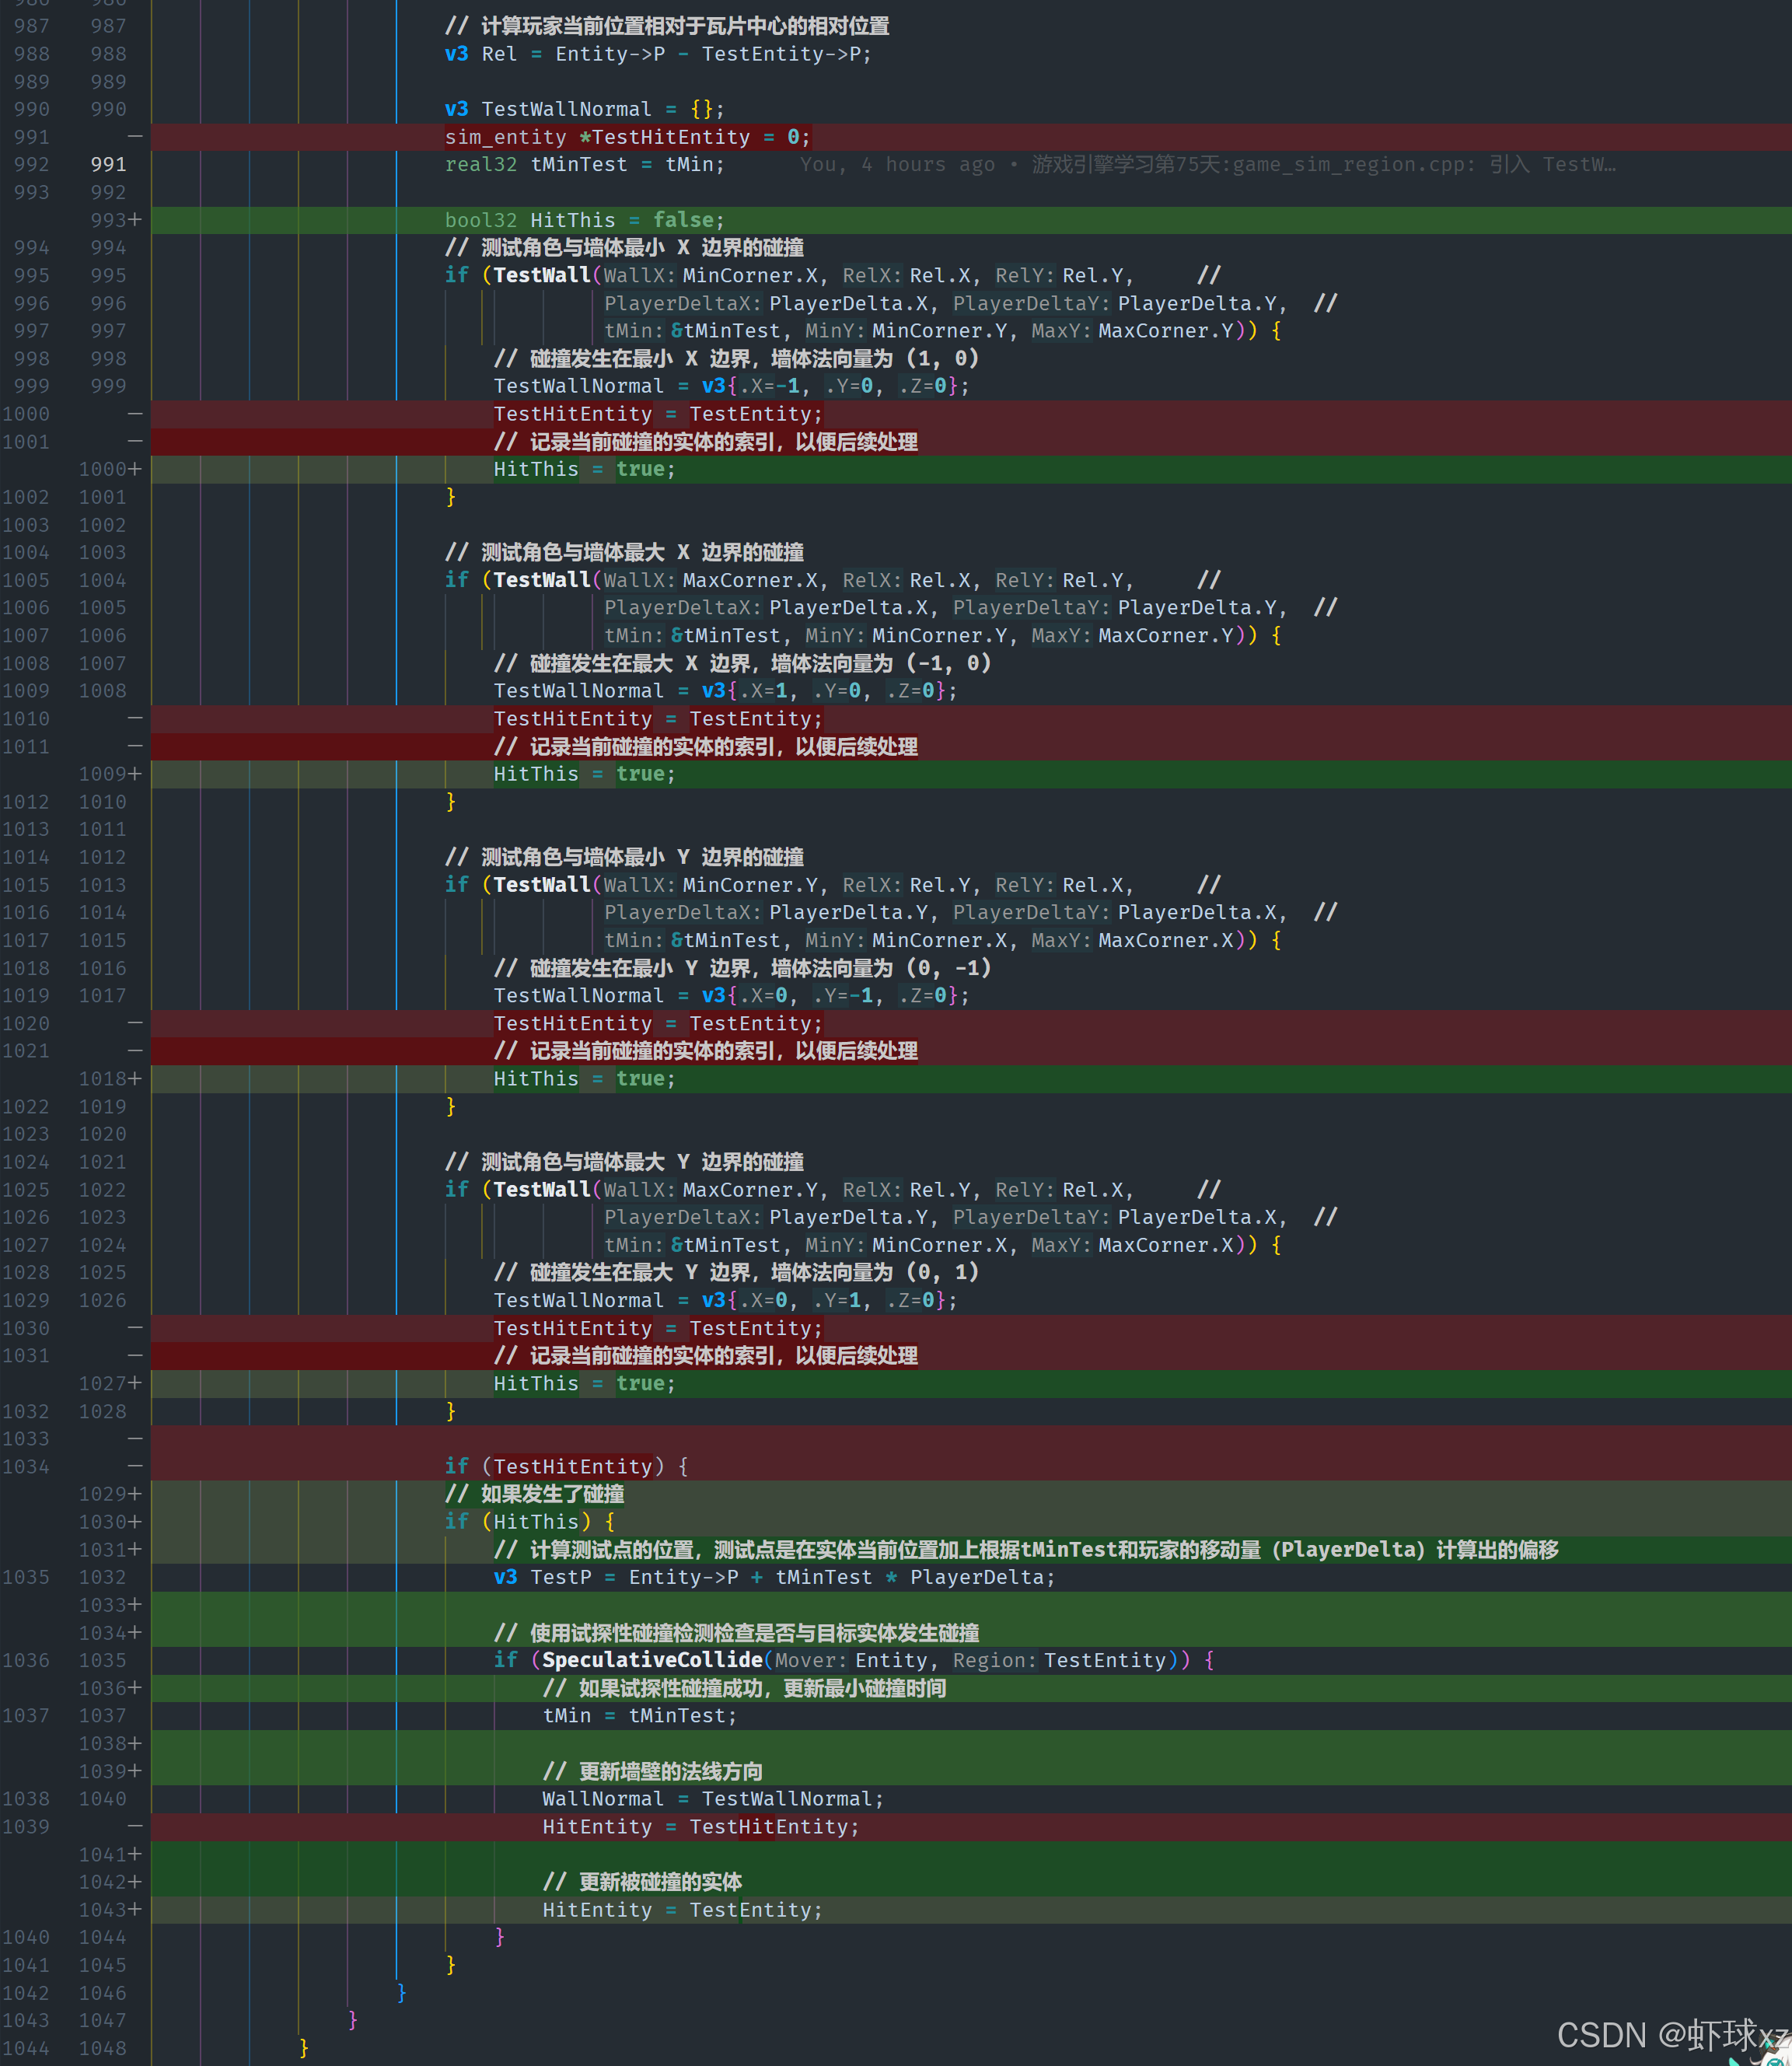
Task: Click the added line number '1030+'
Action: [x=110, y=1522]
